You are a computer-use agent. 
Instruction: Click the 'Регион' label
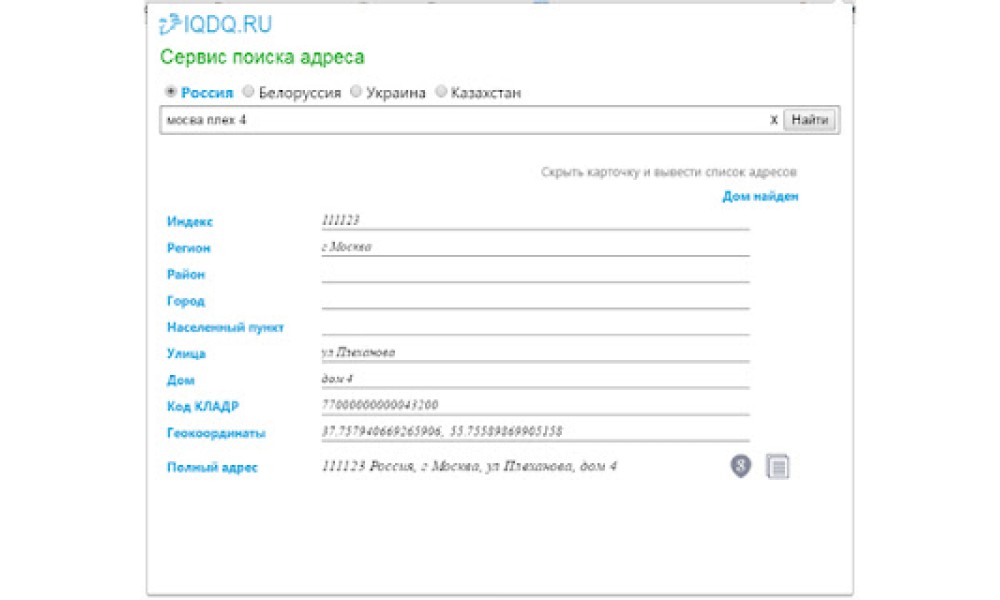coord(188,248)
